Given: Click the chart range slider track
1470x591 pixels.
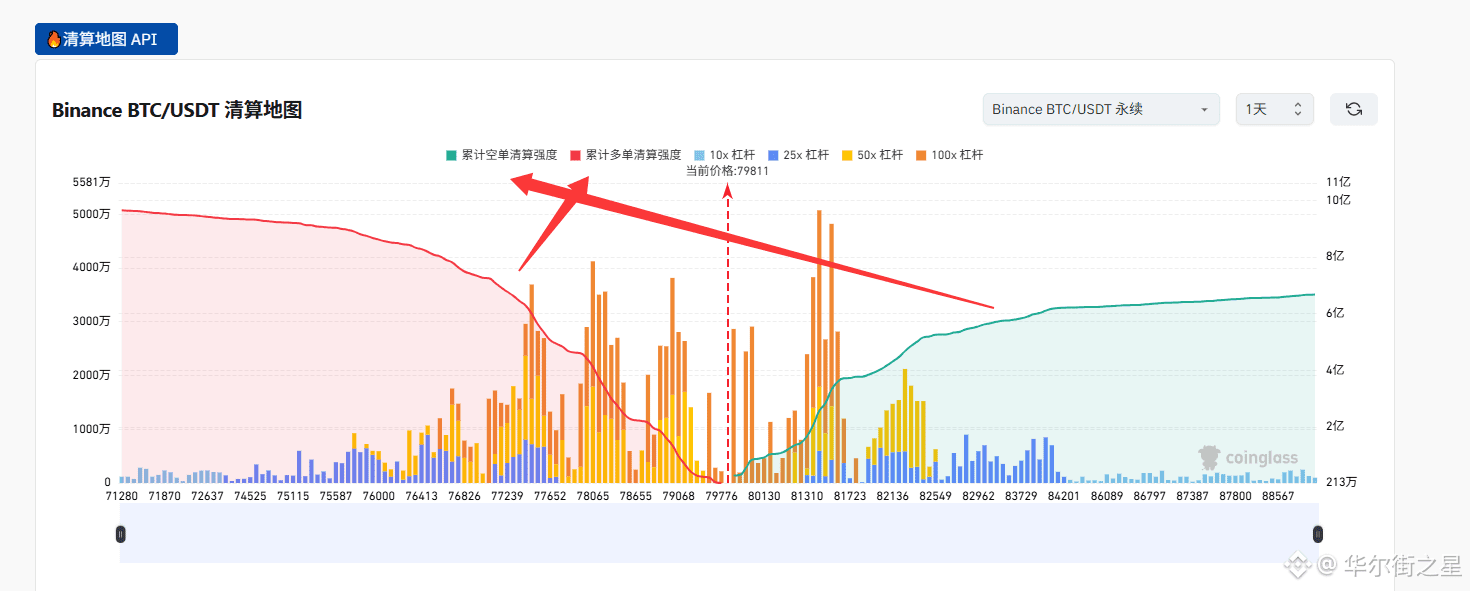Looking at the screenshot, I should point(719,534).
